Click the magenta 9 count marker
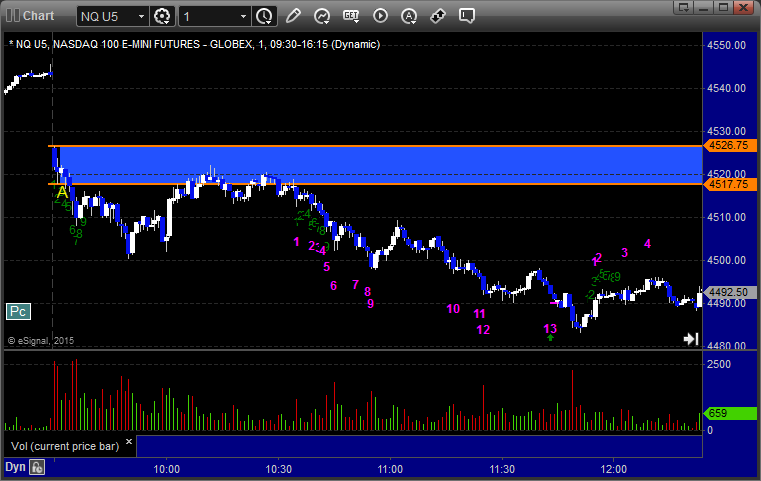 pos(370,304)
